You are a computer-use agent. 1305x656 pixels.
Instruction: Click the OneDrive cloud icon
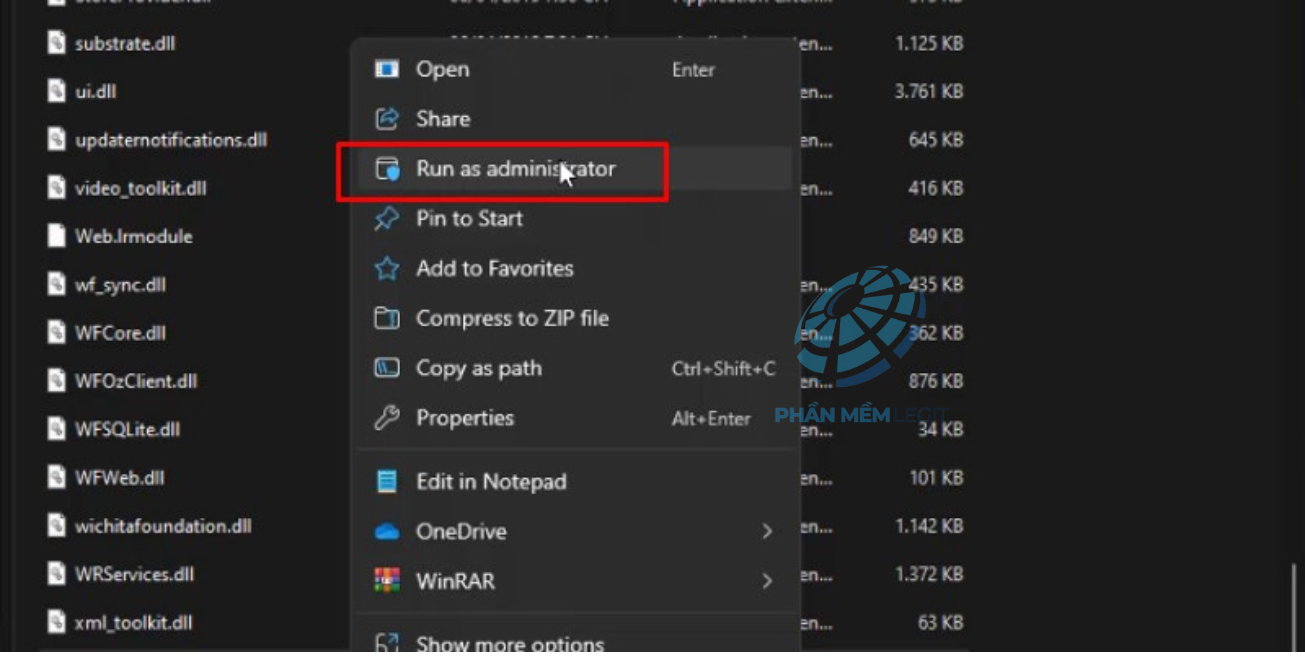(x=387, y=532)
